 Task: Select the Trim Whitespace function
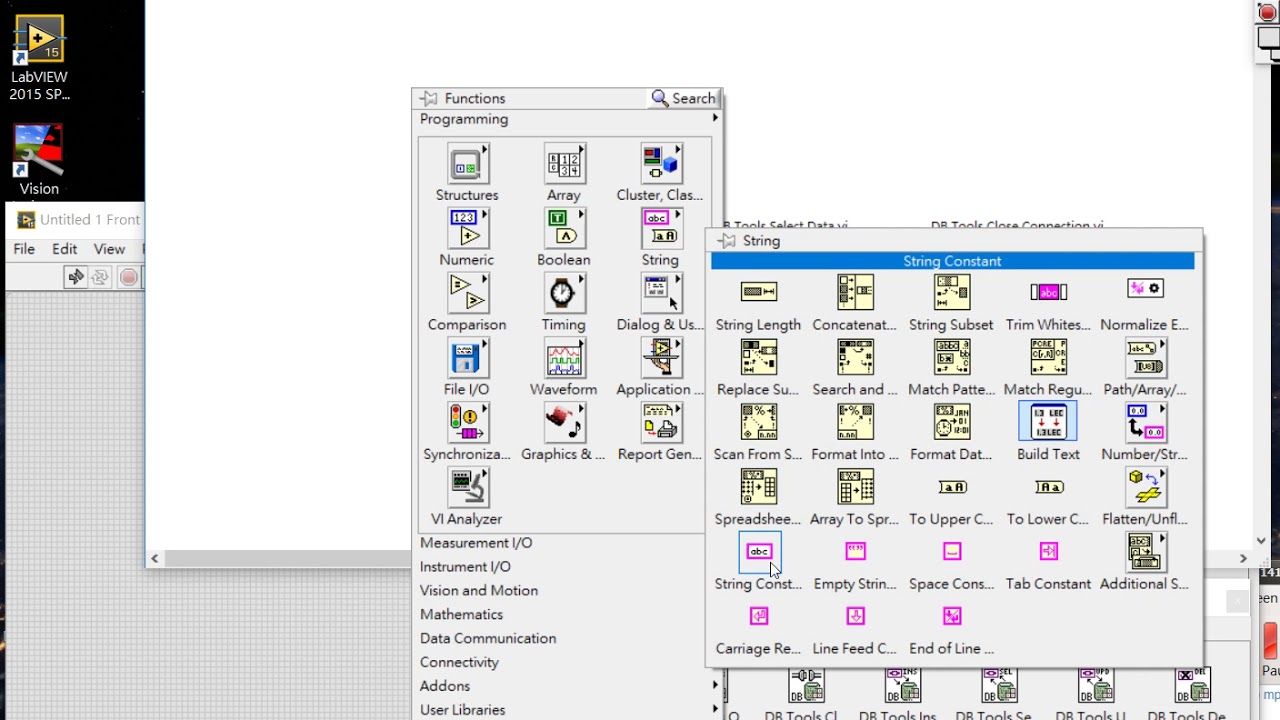tap(1048, 292)
